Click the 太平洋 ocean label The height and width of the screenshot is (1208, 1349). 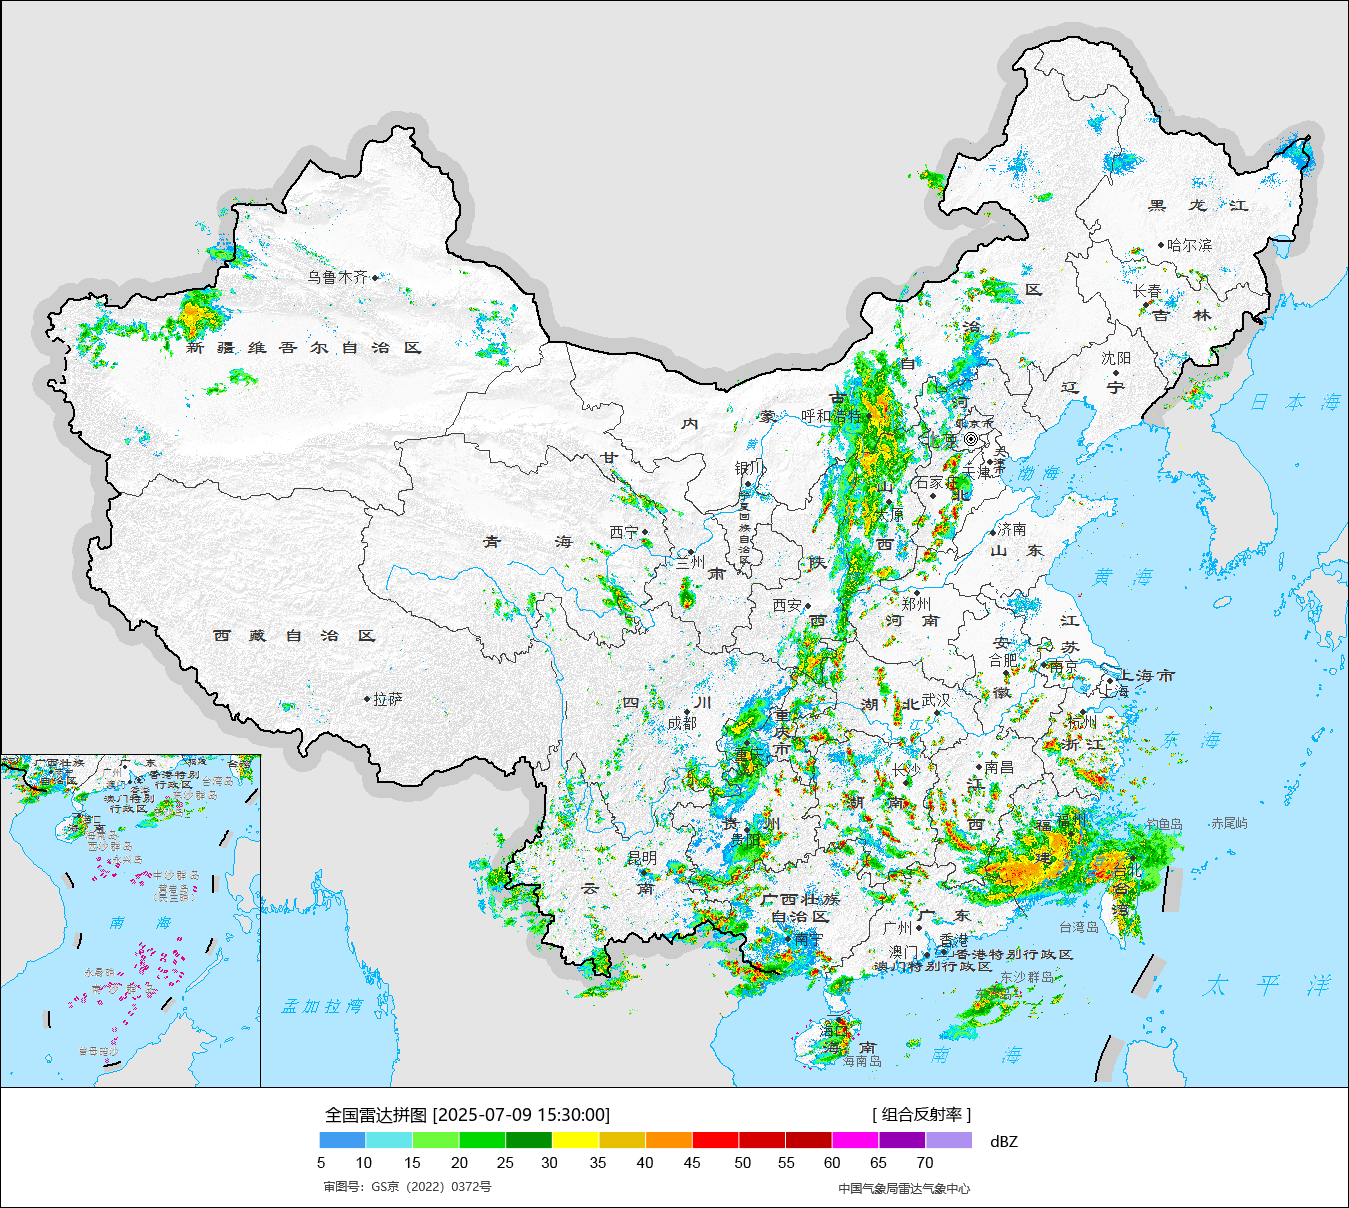[1266, 985]
